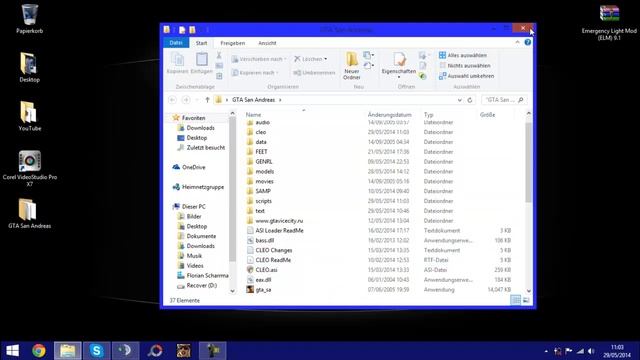Select the SAMP folder
Viewport: 640px width, 360px height.
click(x=263, y=191)
